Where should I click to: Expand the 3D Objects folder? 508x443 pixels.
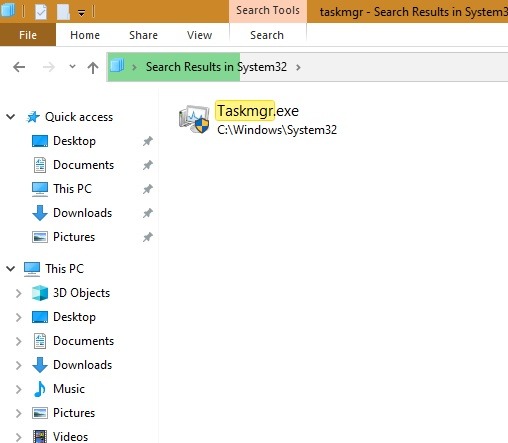coord(19,293)
